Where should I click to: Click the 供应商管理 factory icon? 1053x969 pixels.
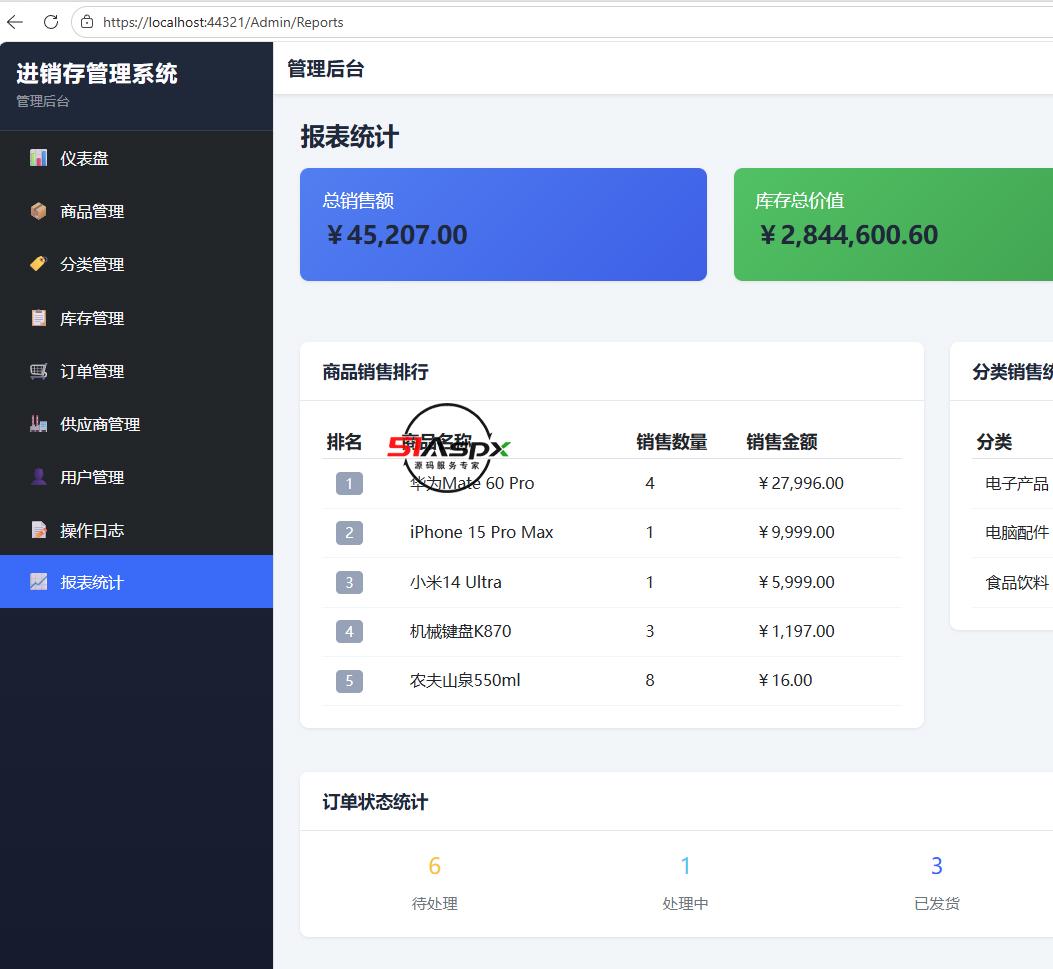(38, 424)
